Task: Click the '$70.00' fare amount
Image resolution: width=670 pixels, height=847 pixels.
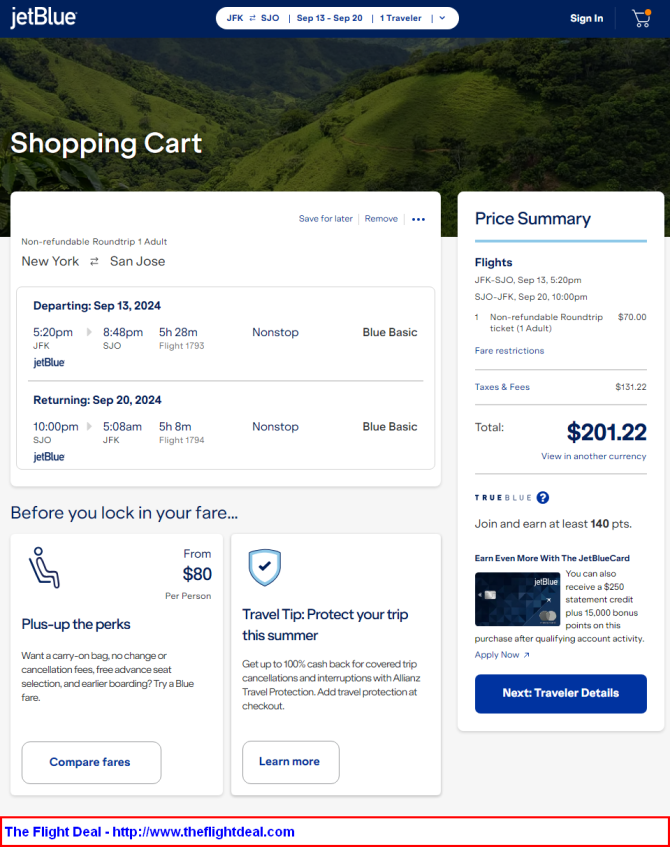Action: pyautogui.click(x=632, y=317)
